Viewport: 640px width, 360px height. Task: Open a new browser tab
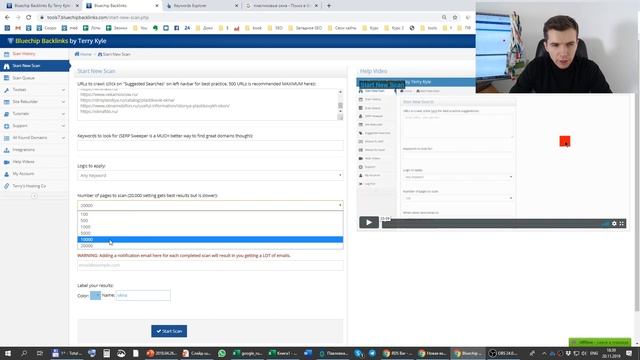[329, 6]
